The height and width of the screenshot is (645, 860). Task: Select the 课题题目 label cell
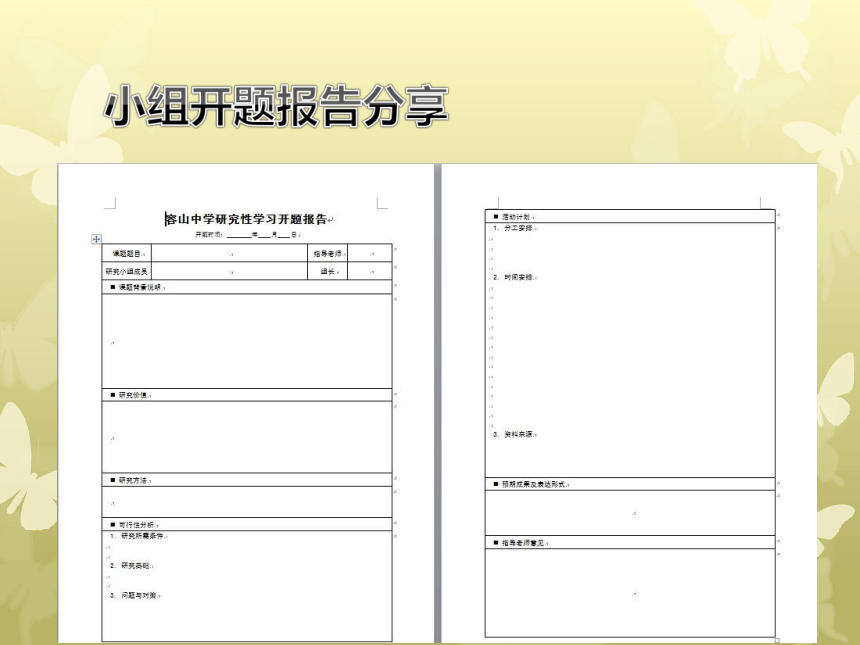click(x=127, y=253)
